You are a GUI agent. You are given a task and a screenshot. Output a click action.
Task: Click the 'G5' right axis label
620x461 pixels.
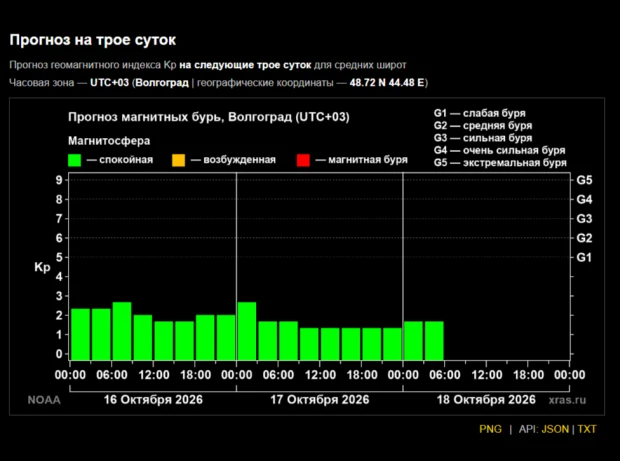tap(584, 180)
